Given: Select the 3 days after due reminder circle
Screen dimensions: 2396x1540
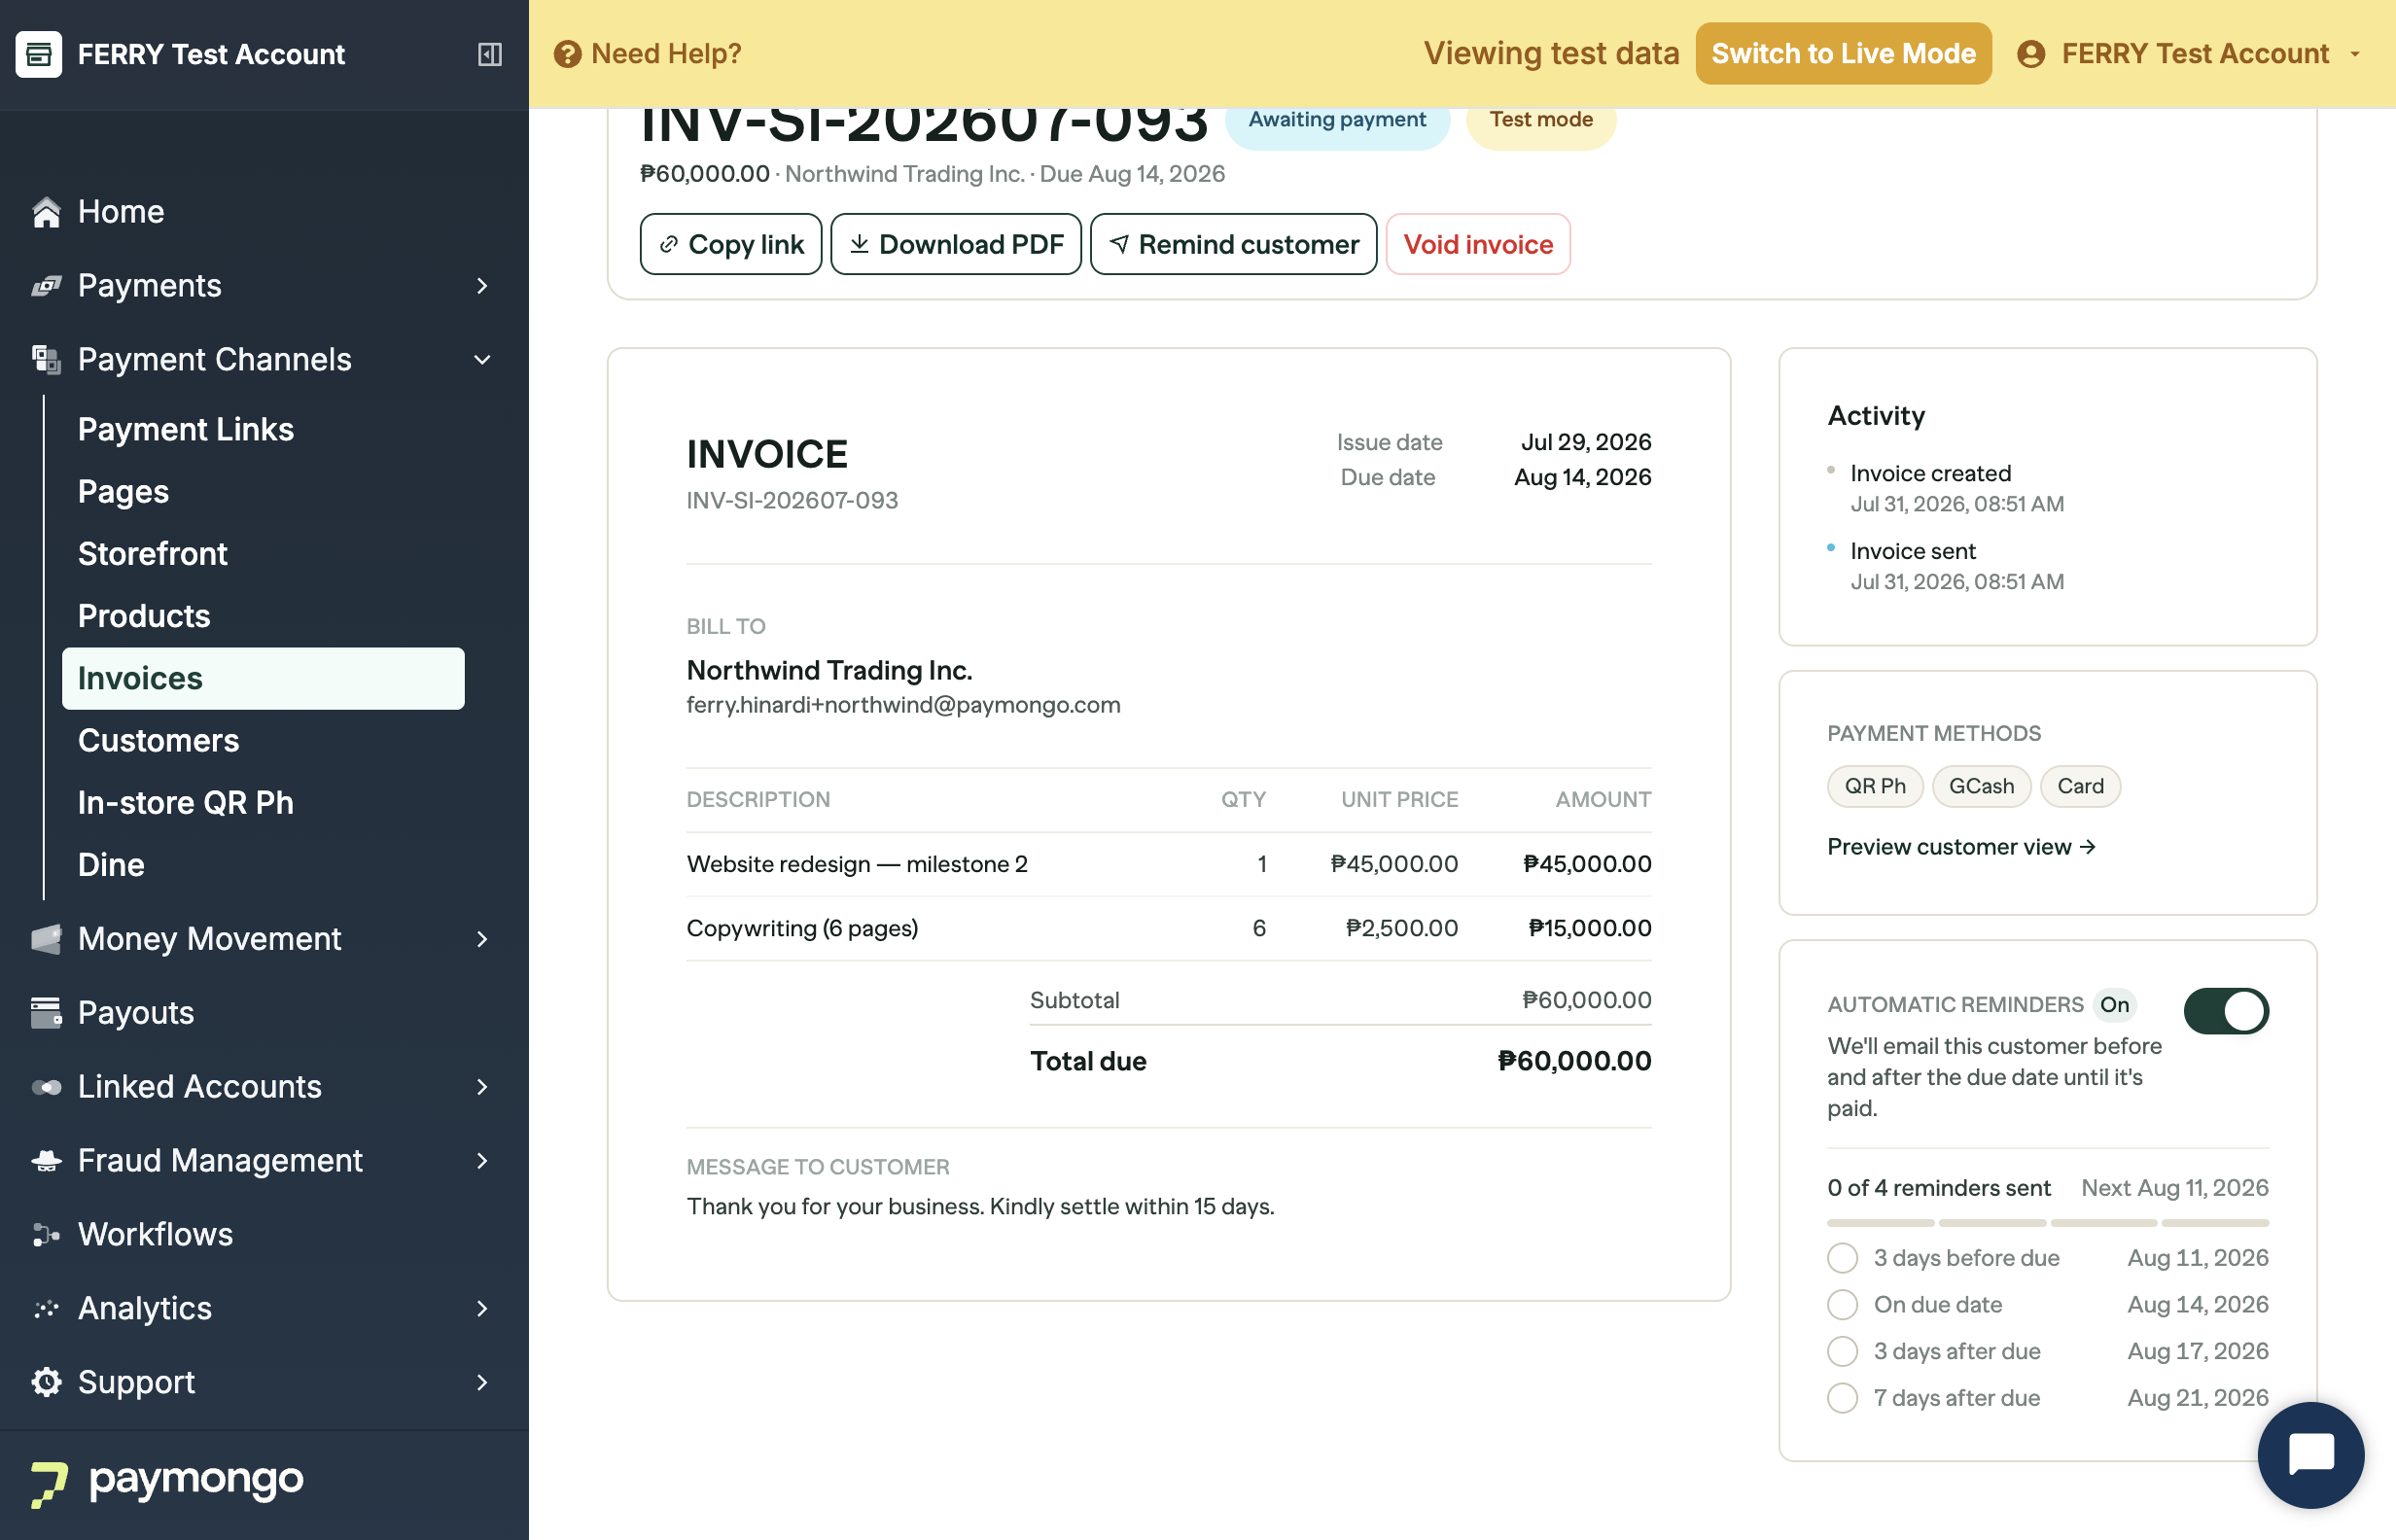Looking at the screenshot, I should pyautogui.click(x=1842, y=1352).
